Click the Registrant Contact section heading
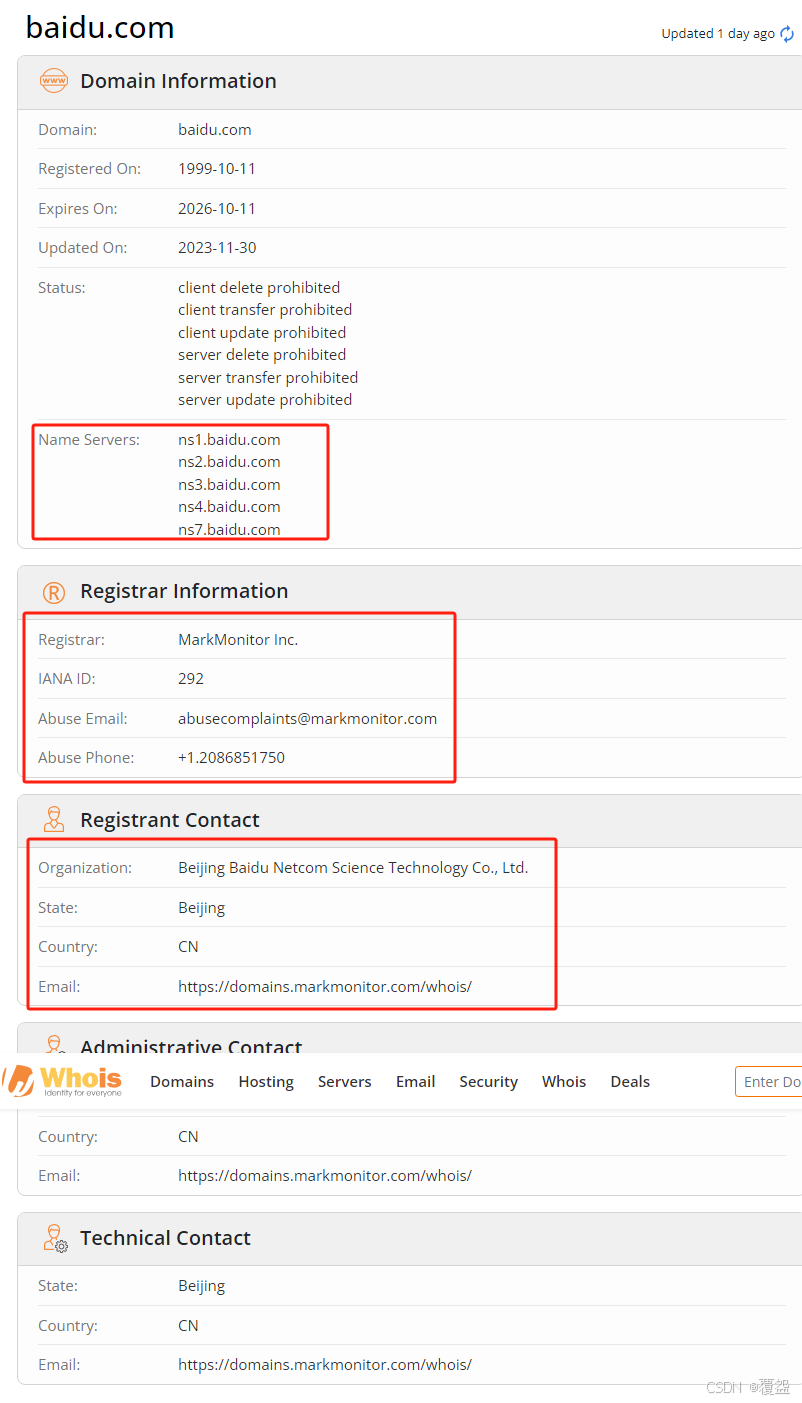The height and width of the screenshot is (1403, 802). [x=170, y=820]
